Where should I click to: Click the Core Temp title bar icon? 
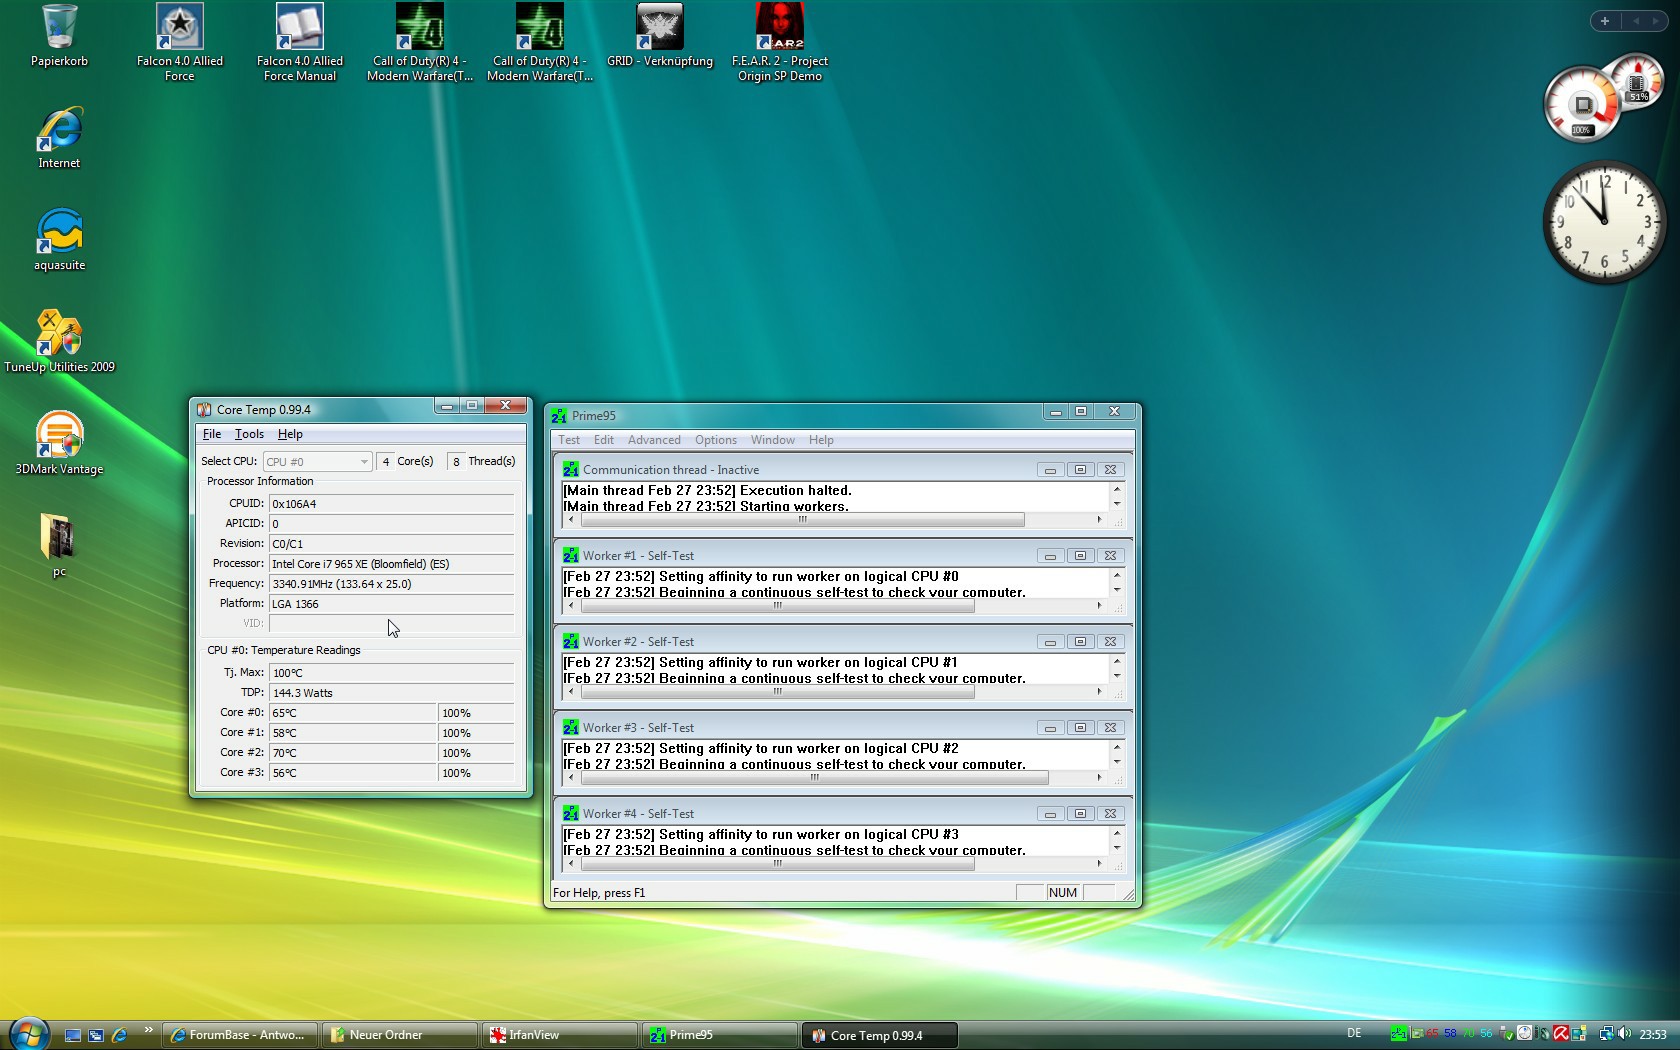pyautogui.click(x=204, y=409)
